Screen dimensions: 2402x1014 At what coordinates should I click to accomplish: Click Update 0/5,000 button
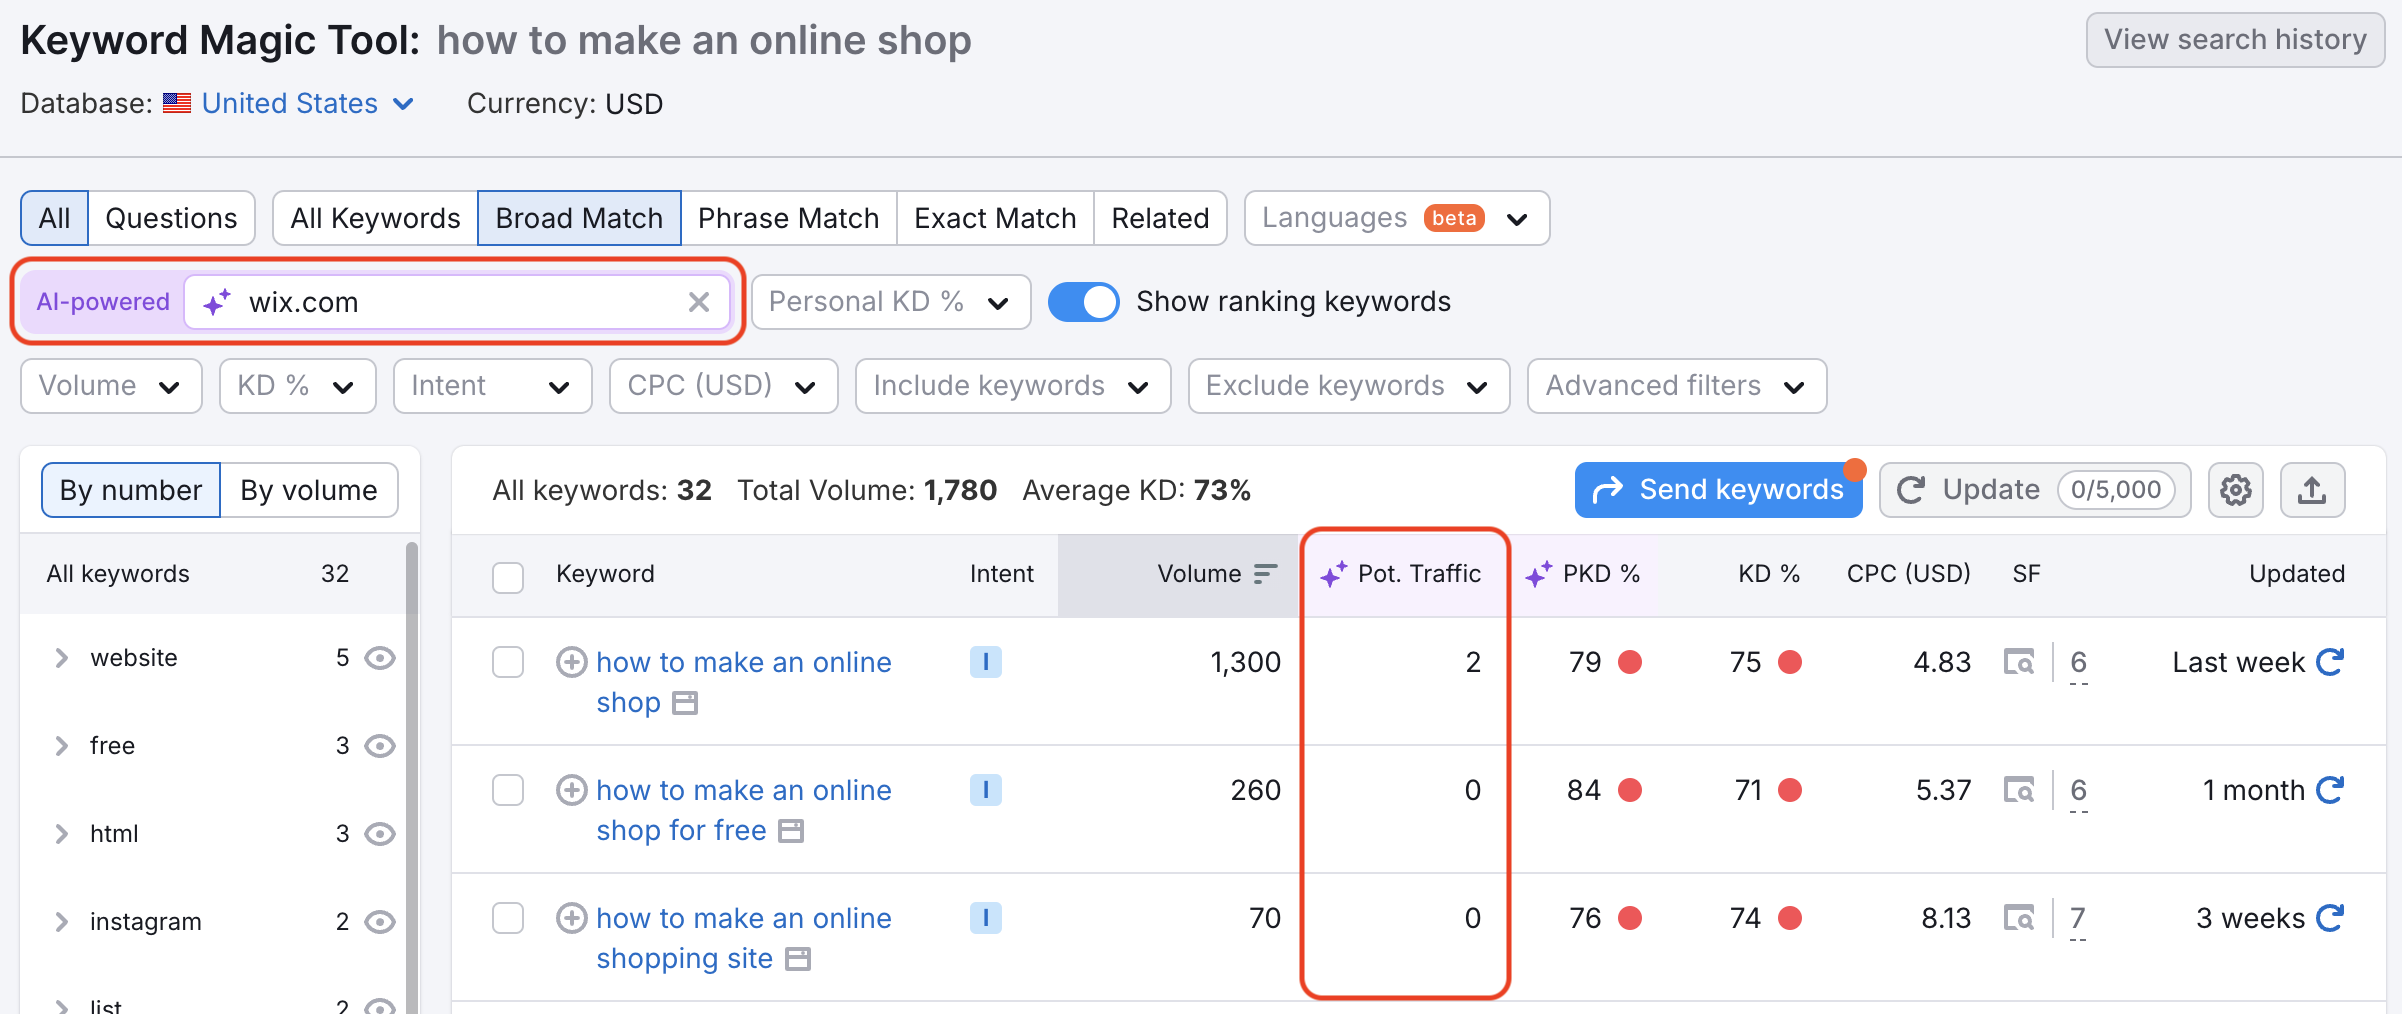click(x=2035, y=490)
